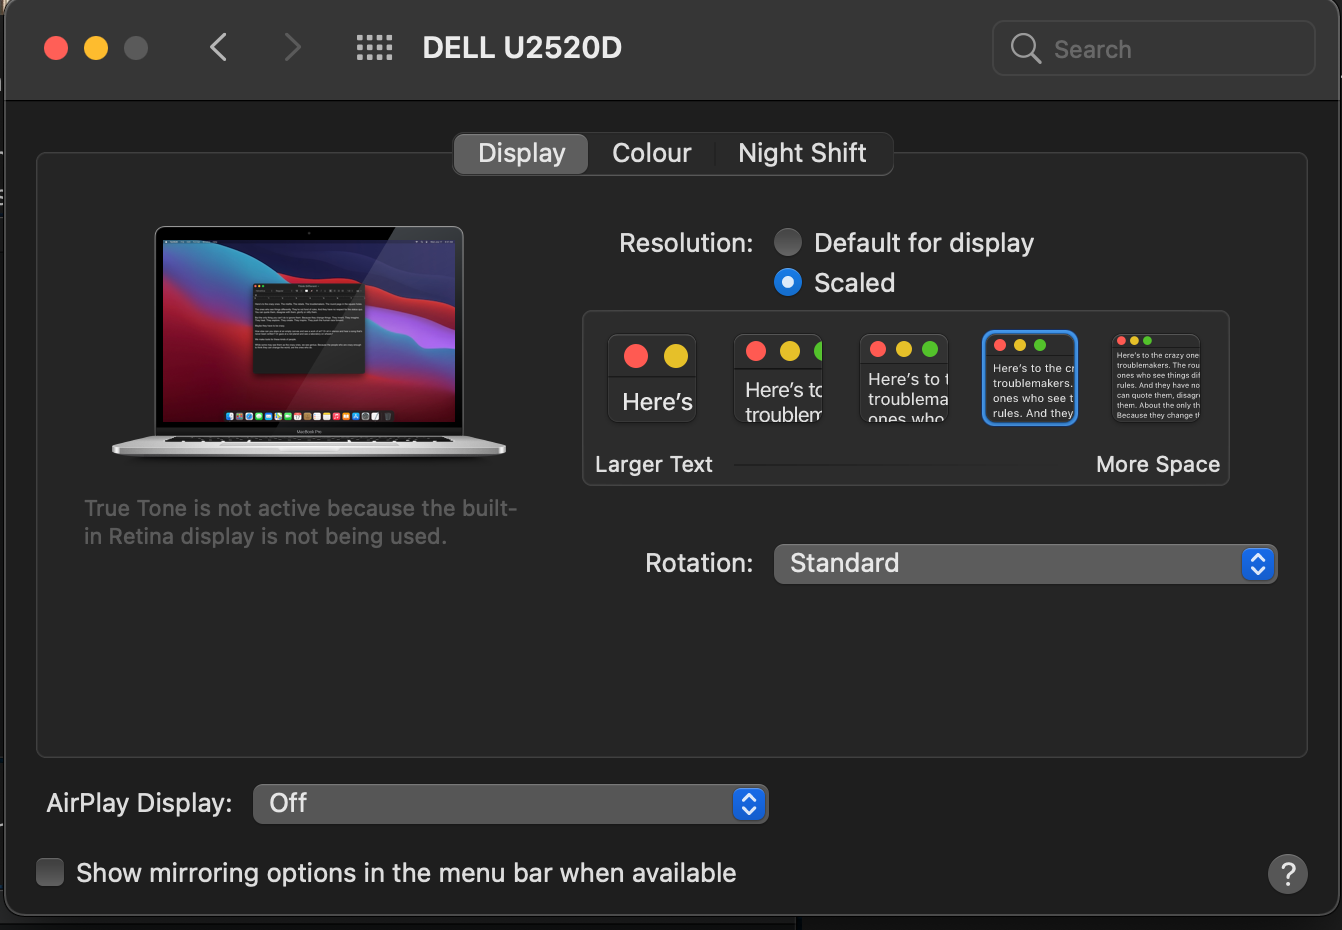
Task: Choose the More Space scaling thumbnail
Action: pyautogui.click(x=1156, y=379)
